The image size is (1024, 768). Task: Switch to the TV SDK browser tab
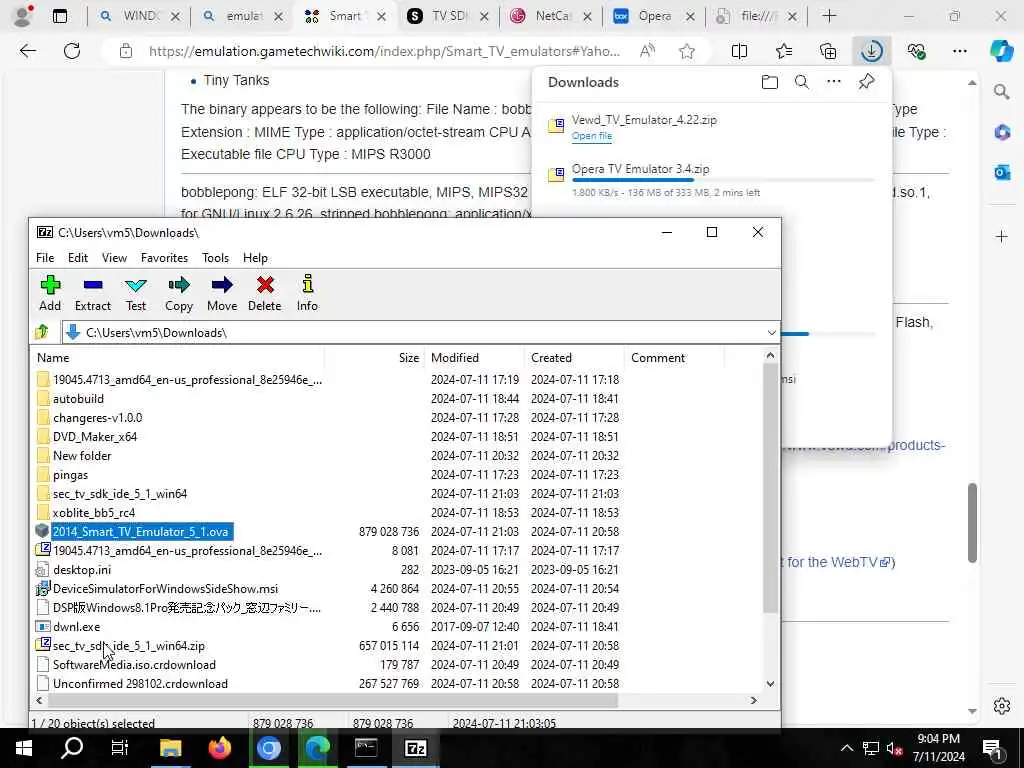pos(448,16)
